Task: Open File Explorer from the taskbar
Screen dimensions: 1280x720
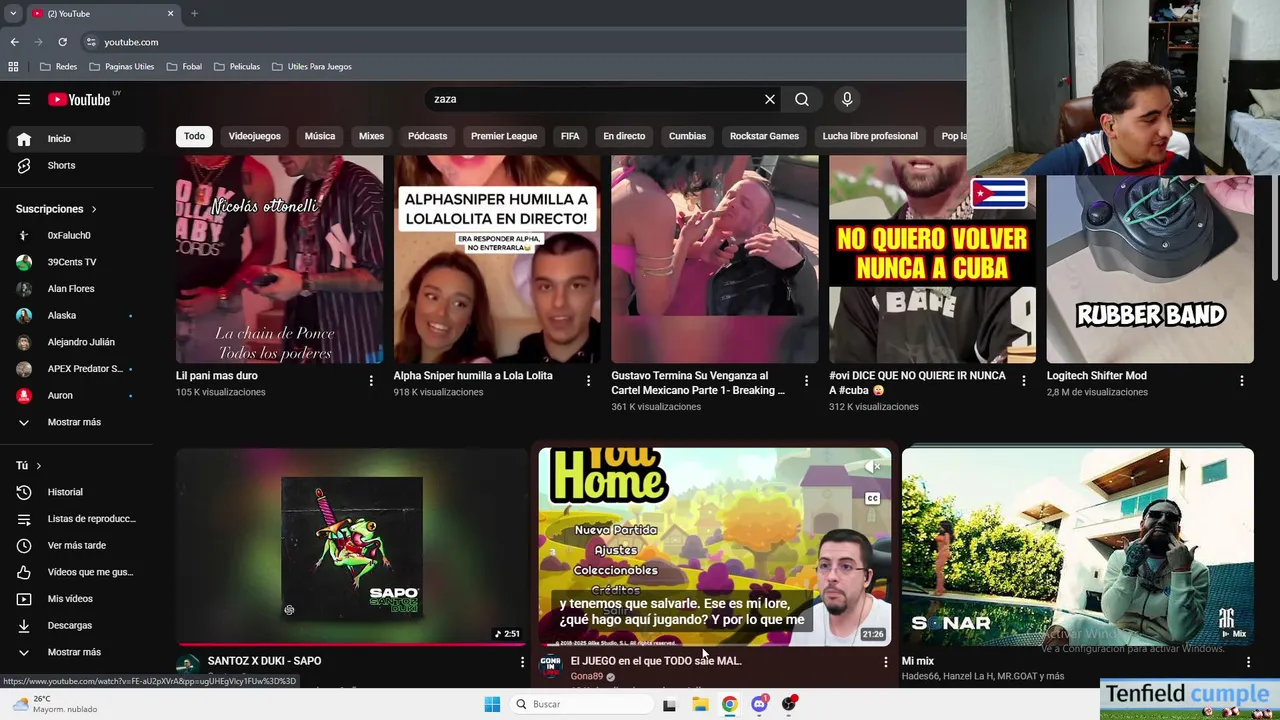Action: tap(700, 704)
